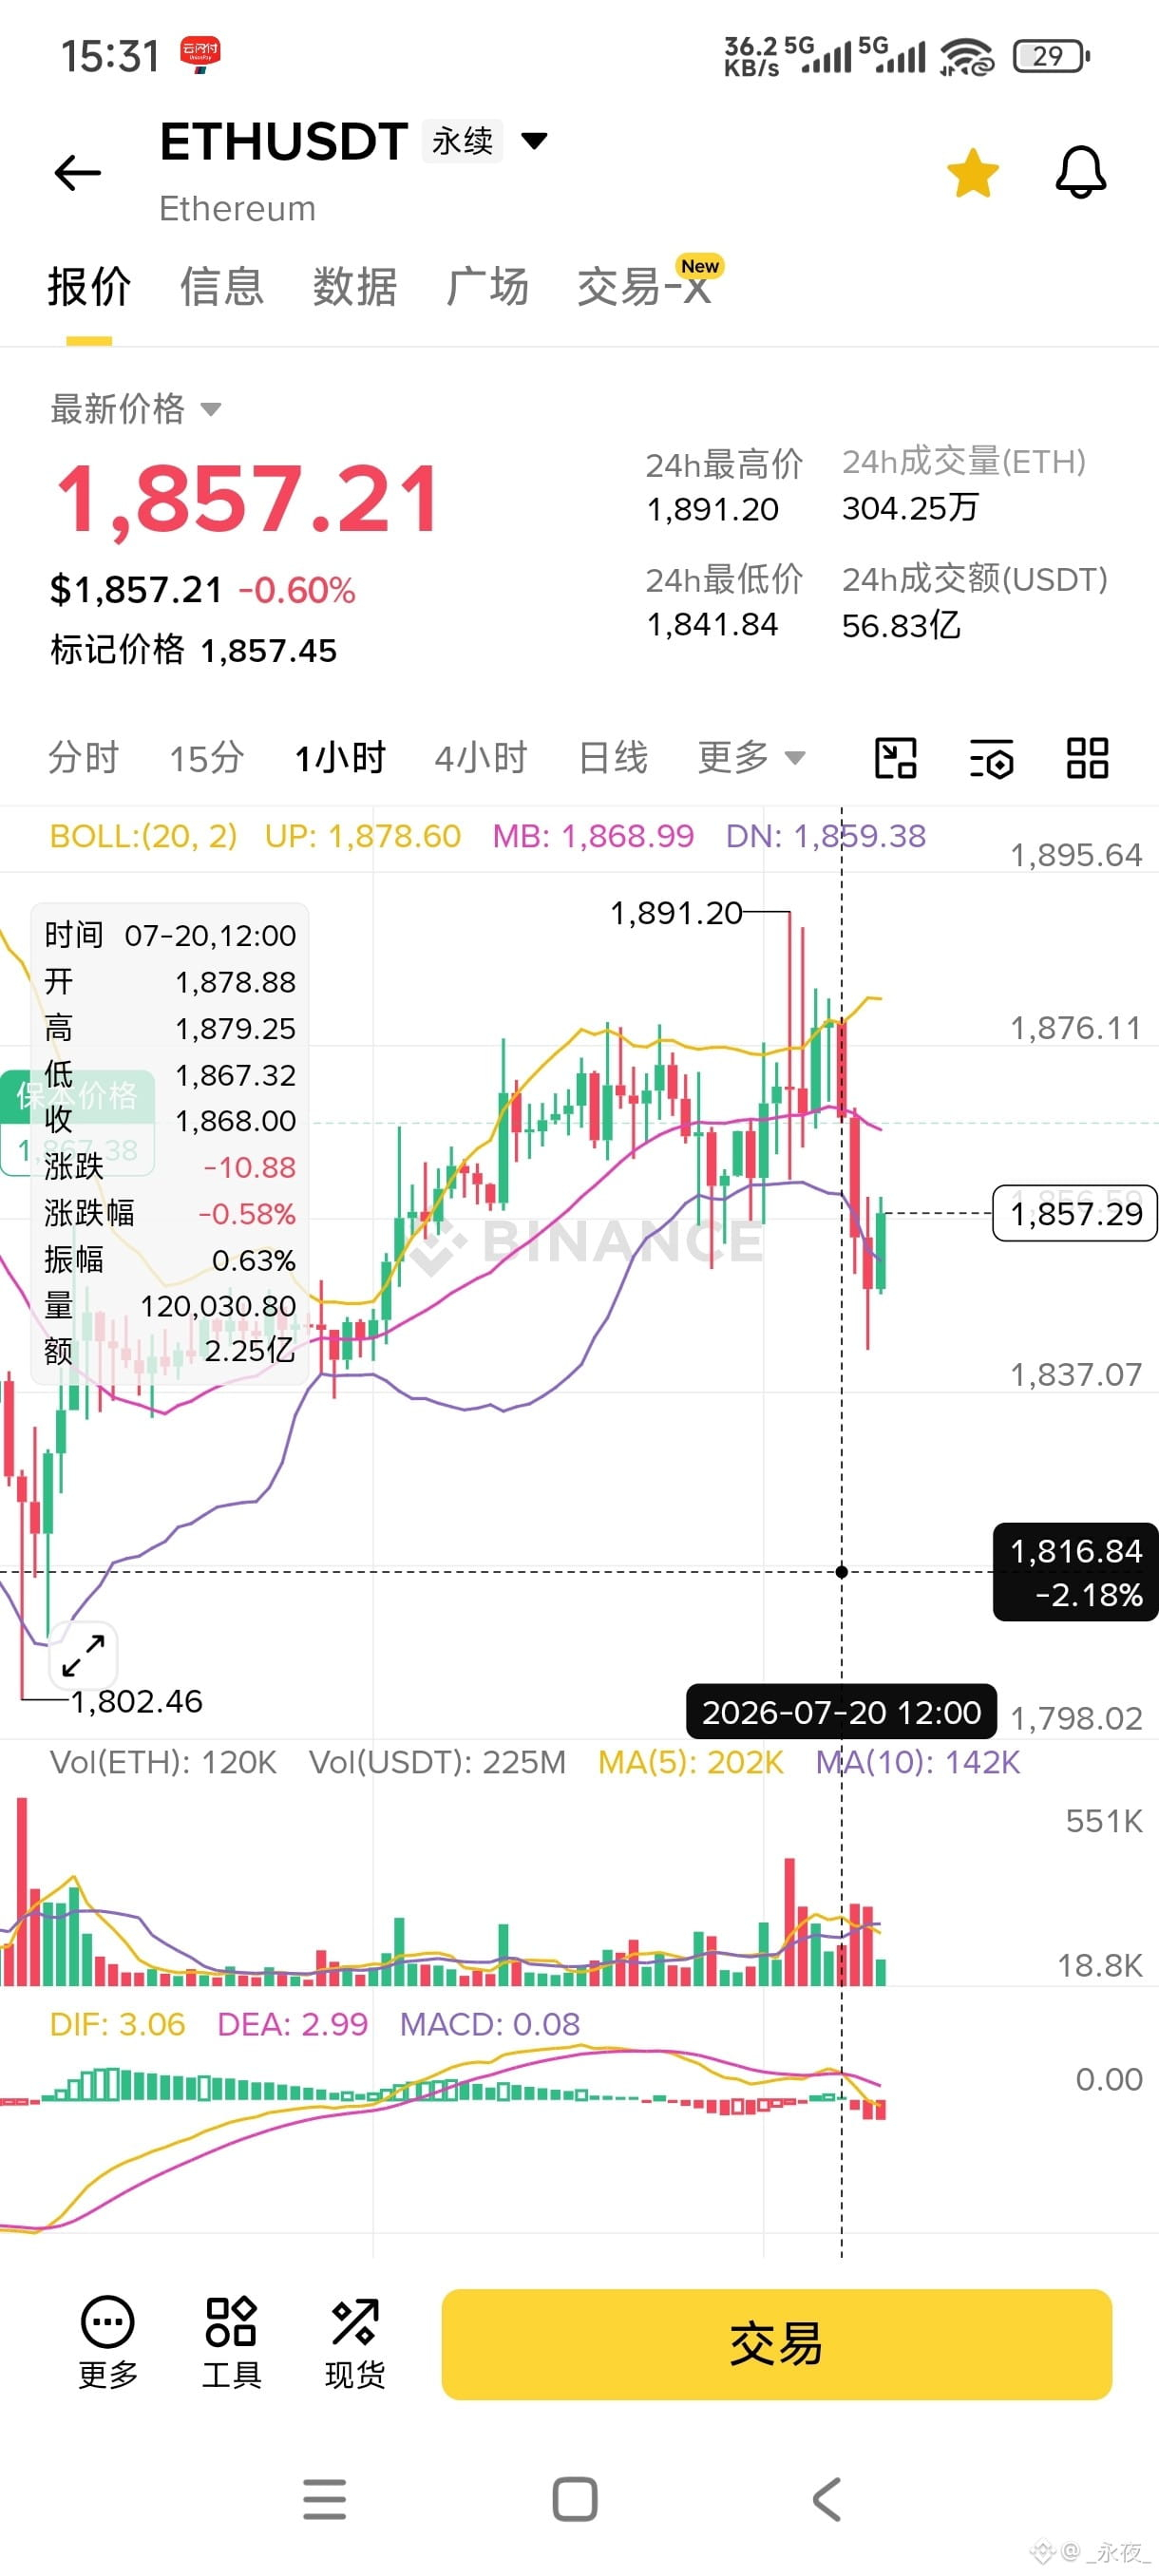1159x2576 pixels.
Task: Open the 工具 tools icon
Action: click(231, 2343)
